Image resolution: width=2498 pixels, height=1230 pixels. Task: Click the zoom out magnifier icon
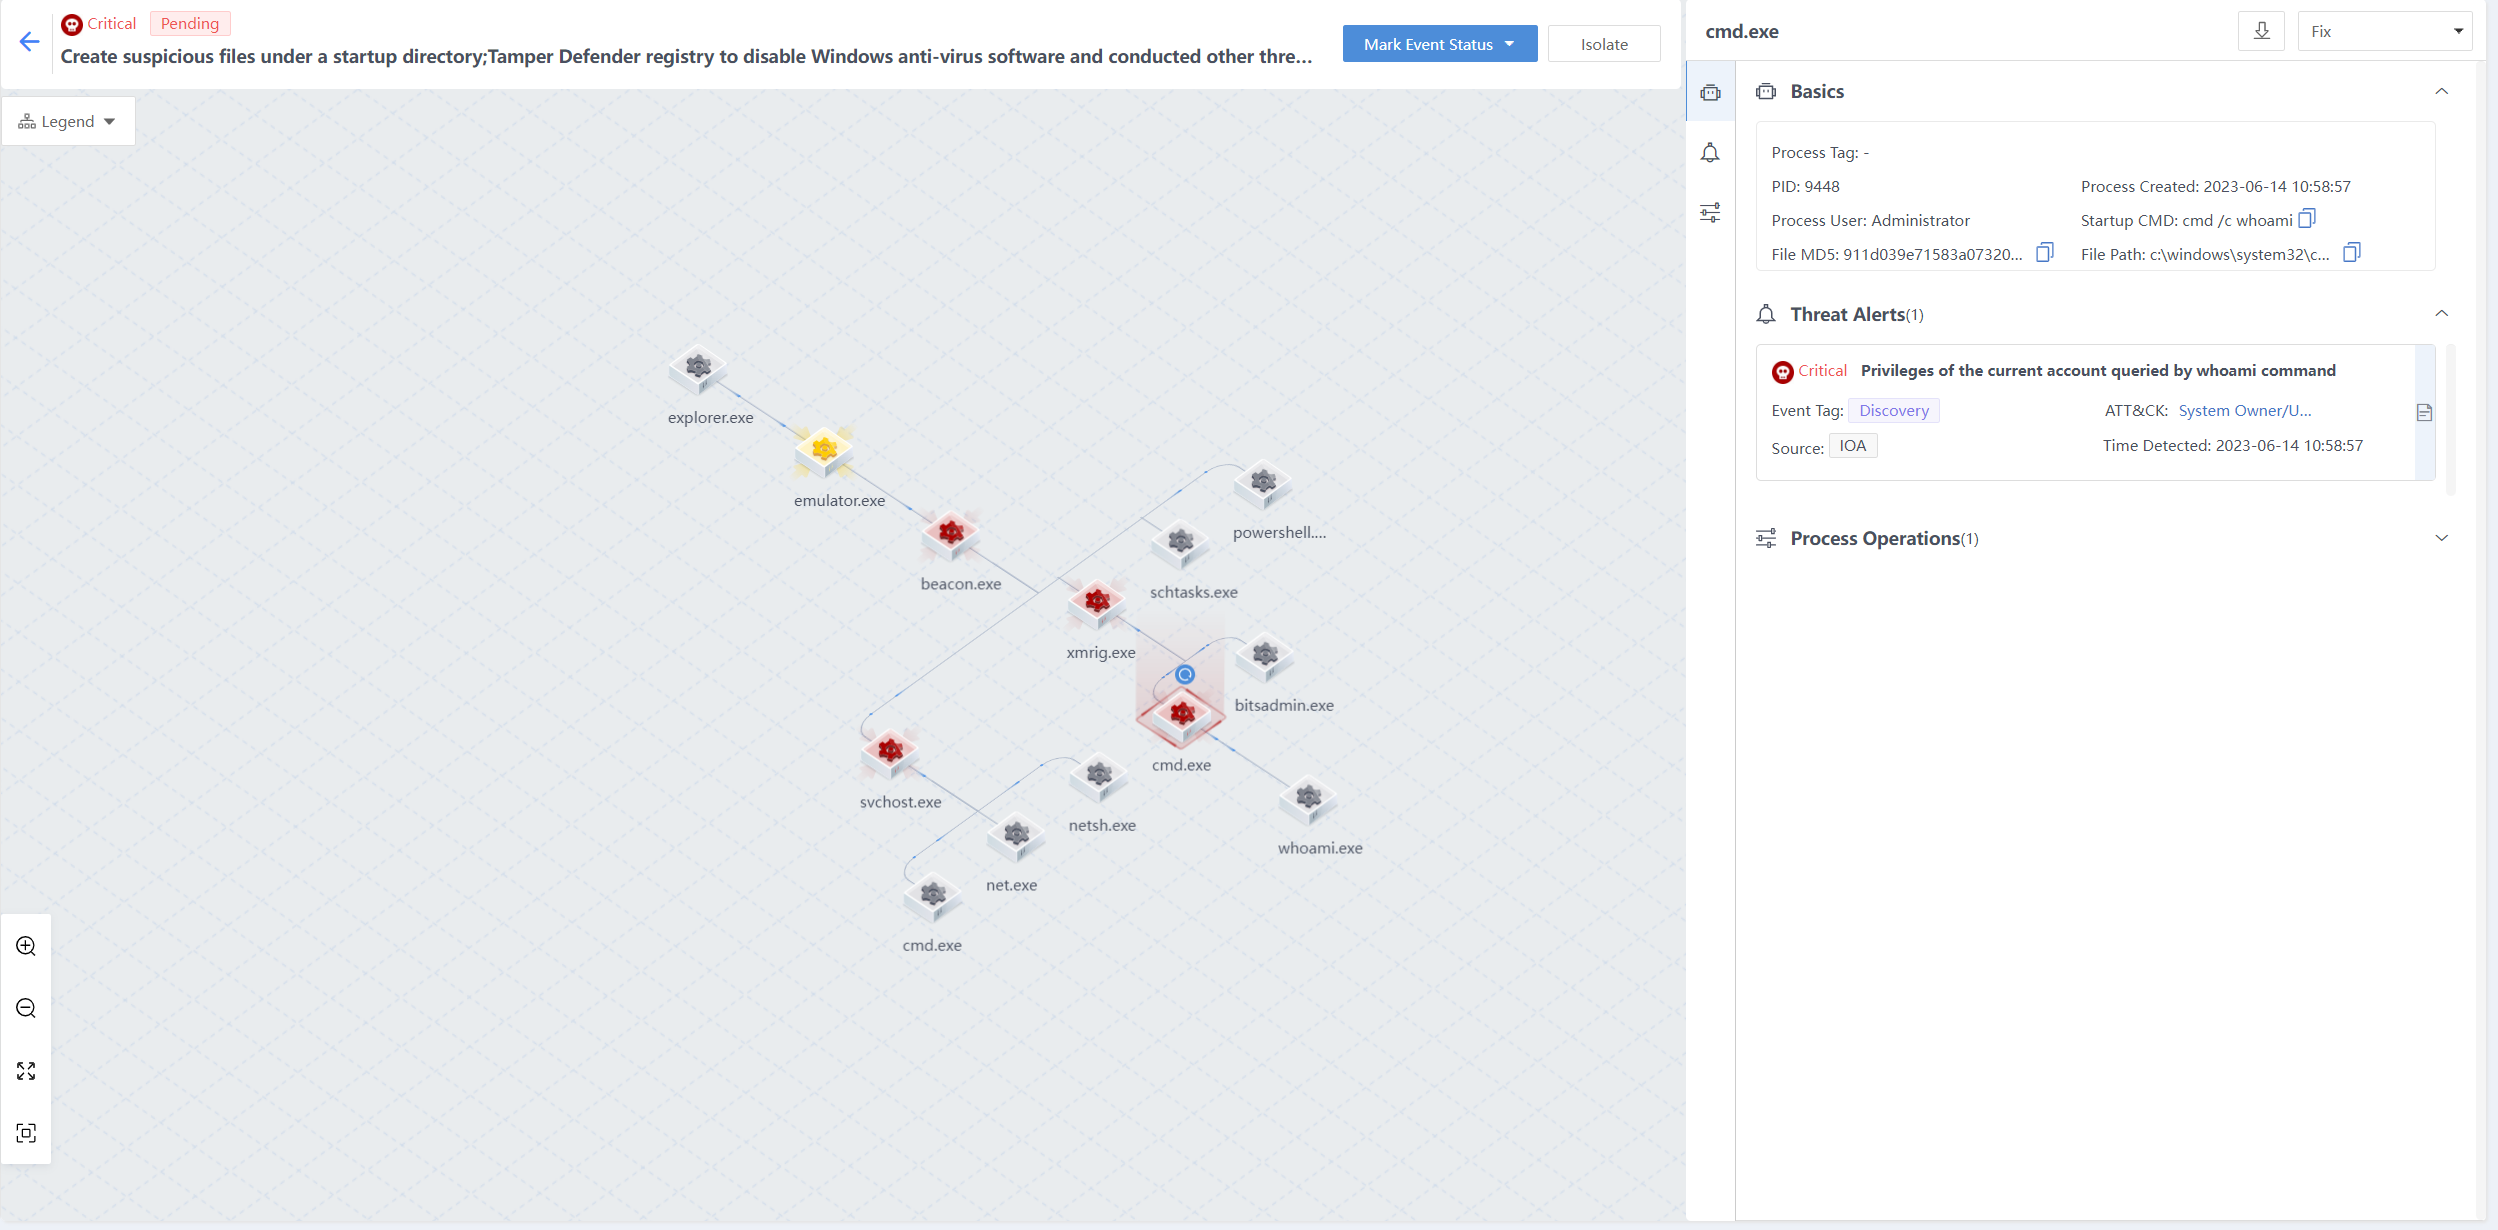26,1008
